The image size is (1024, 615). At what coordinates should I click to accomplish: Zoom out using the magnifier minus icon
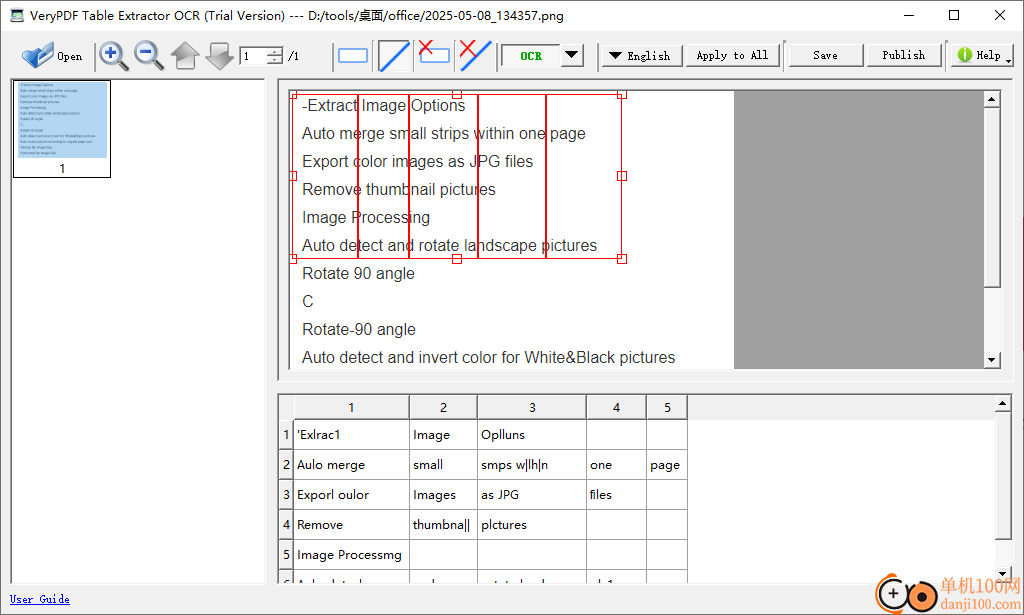tap(148, 55)
